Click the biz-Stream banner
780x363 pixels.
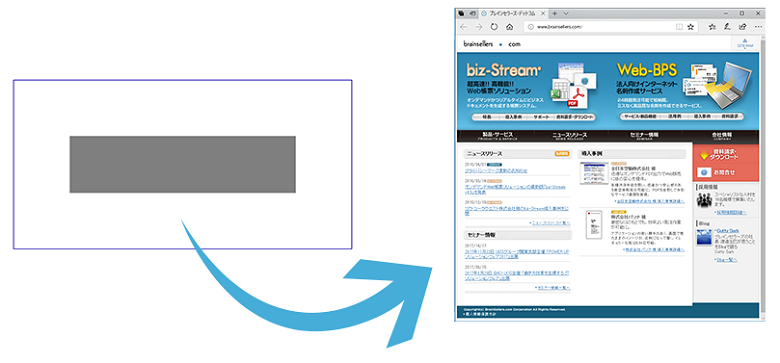[532, 91]
